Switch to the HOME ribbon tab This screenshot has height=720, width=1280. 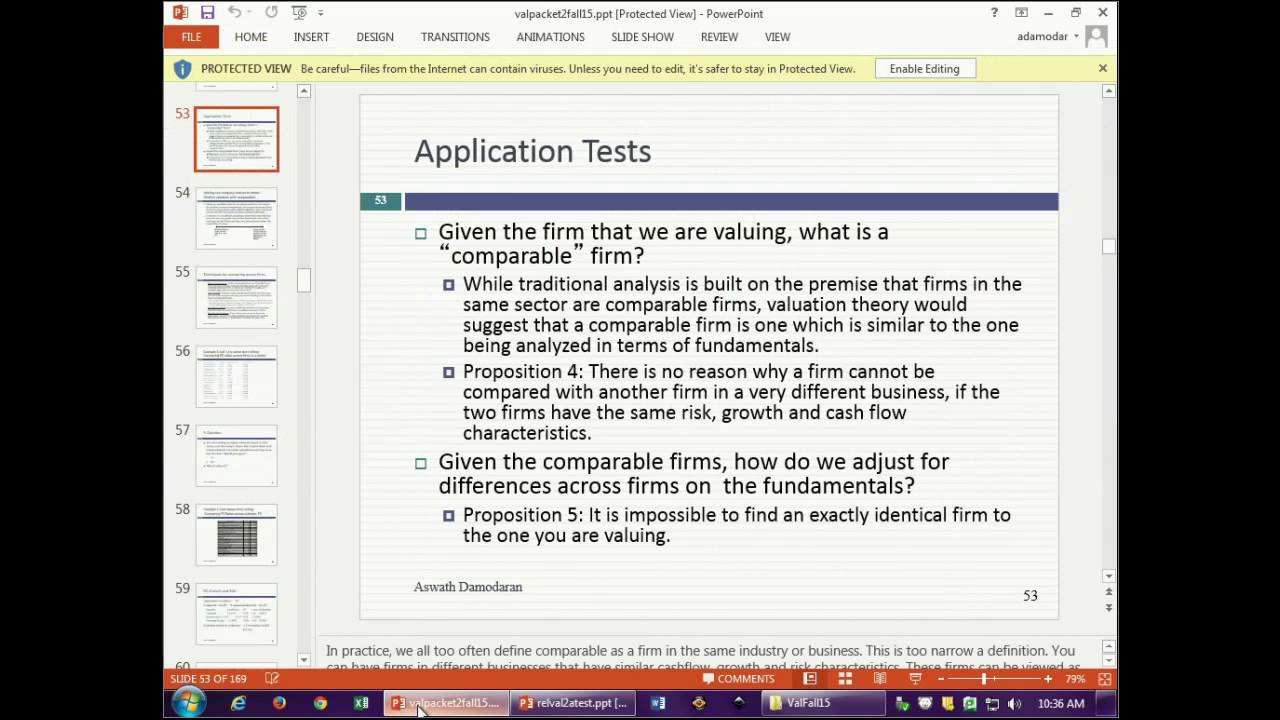251,37
